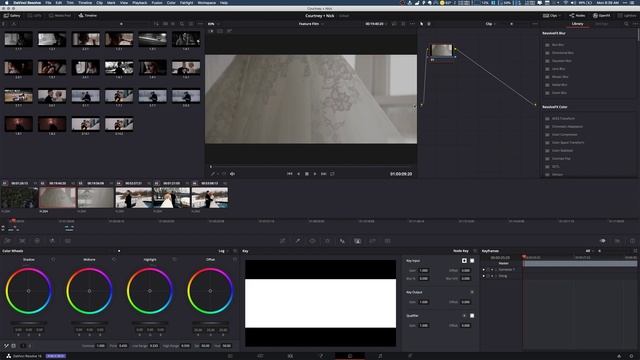Toggle loop playback in the viewer

pos(332,174)
